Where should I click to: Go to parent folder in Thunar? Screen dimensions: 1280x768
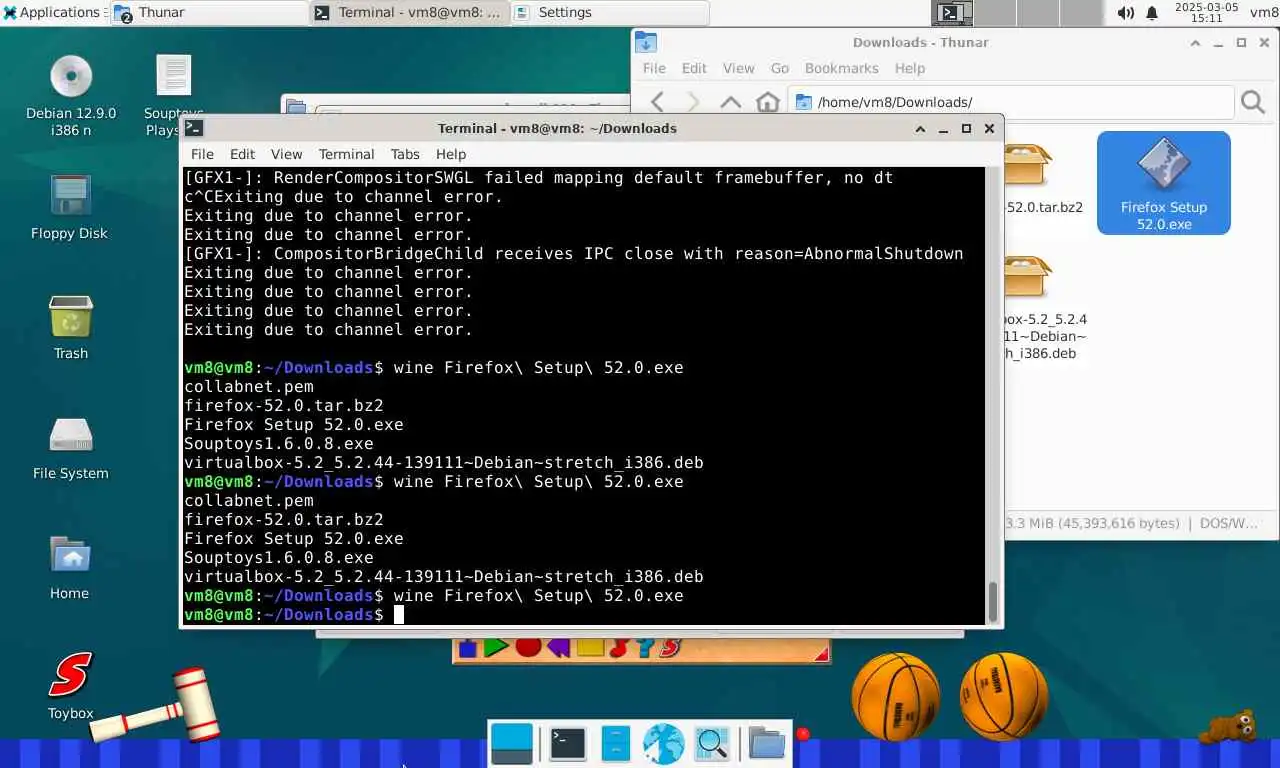point(731,102)
